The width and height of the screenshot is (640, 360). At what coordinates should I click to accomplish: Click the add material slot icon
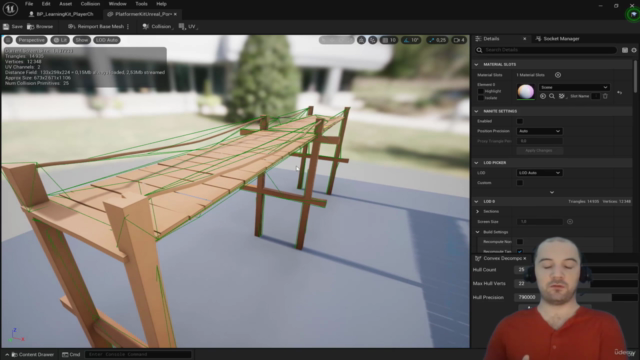(558, 75)
